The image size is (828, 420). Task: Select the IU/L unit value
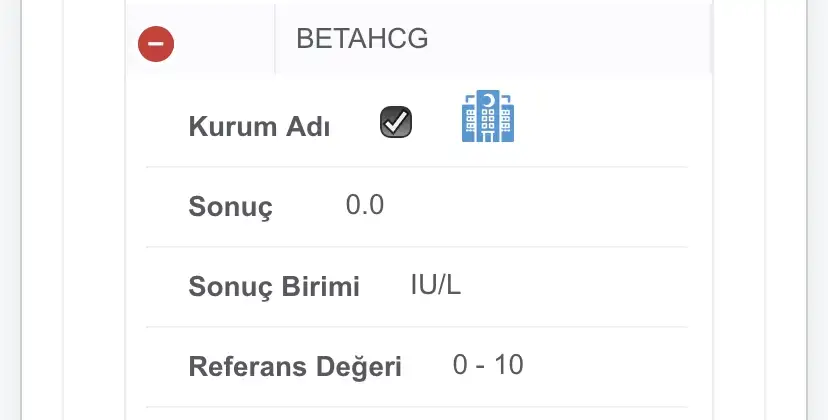(436, 285)
